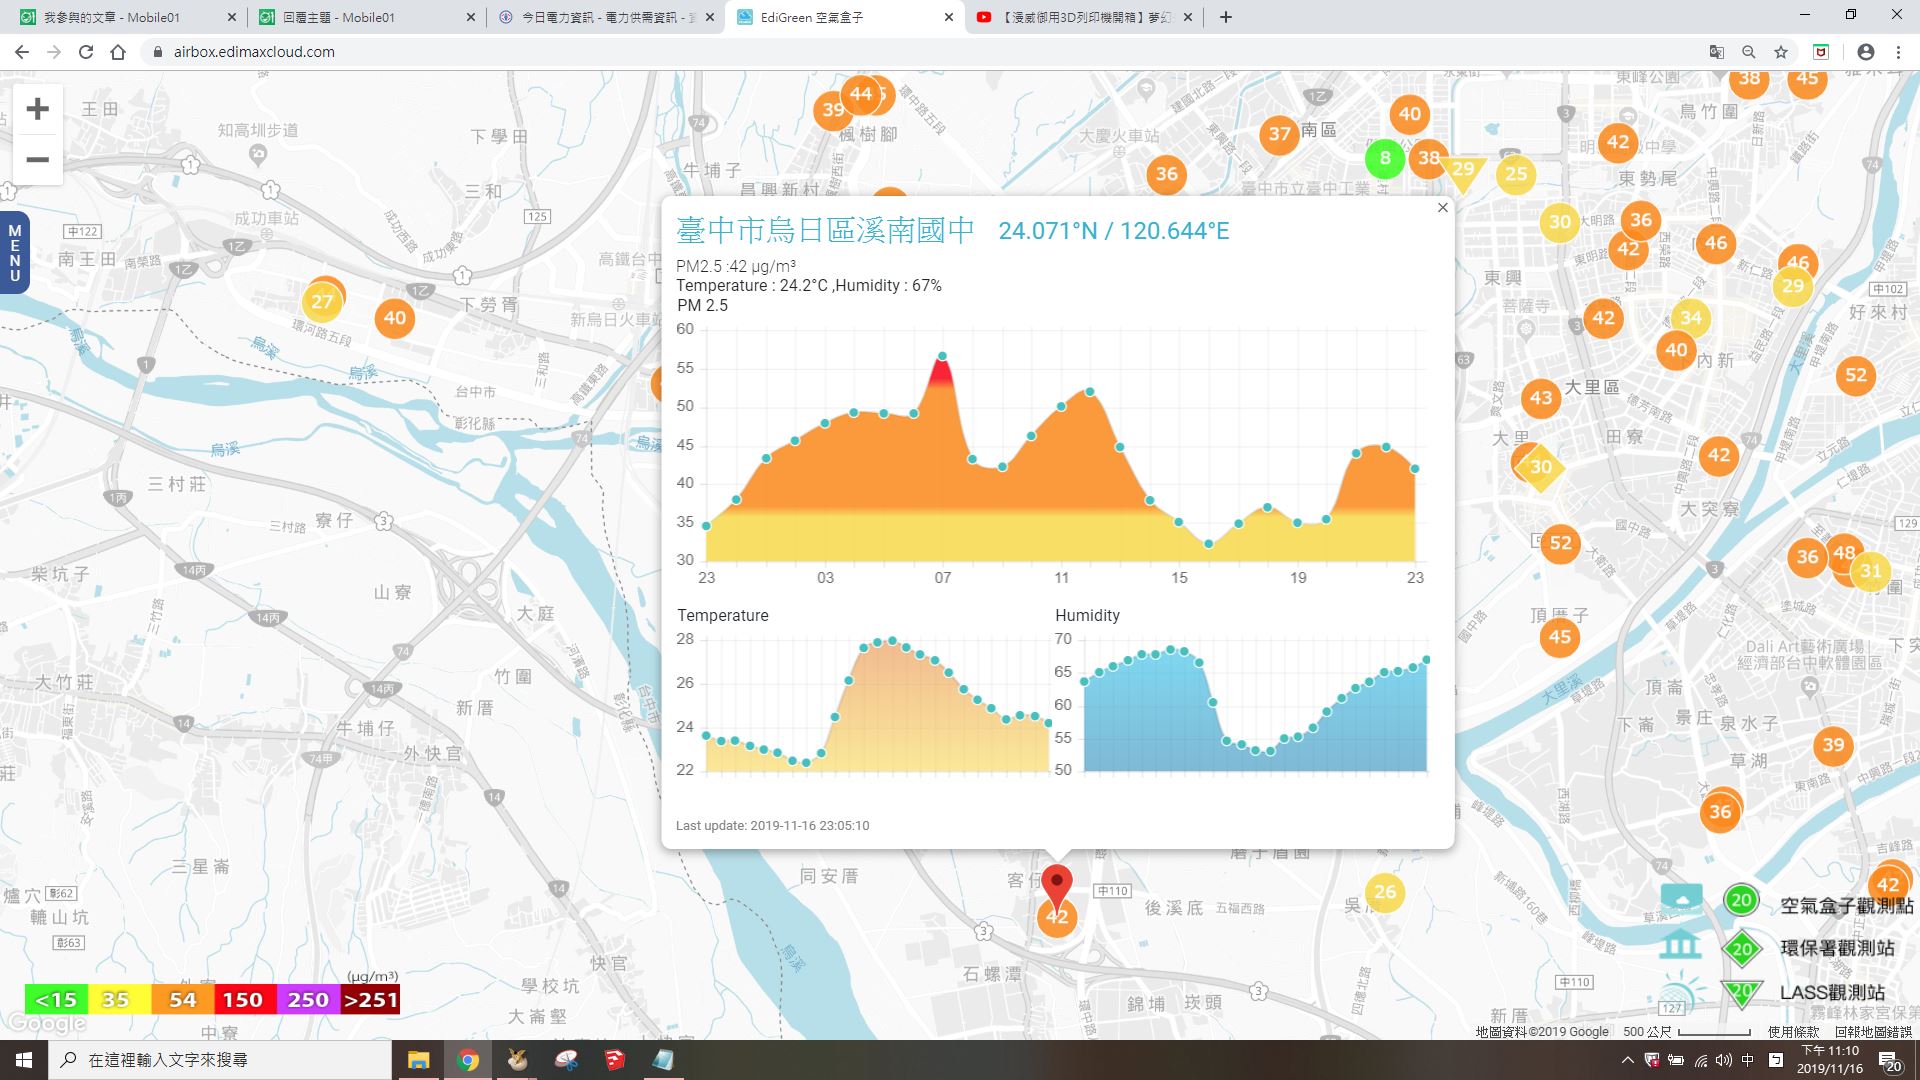Open Google Translate page icon
Screen dimensions: 1920x1080
[1716, 52]
